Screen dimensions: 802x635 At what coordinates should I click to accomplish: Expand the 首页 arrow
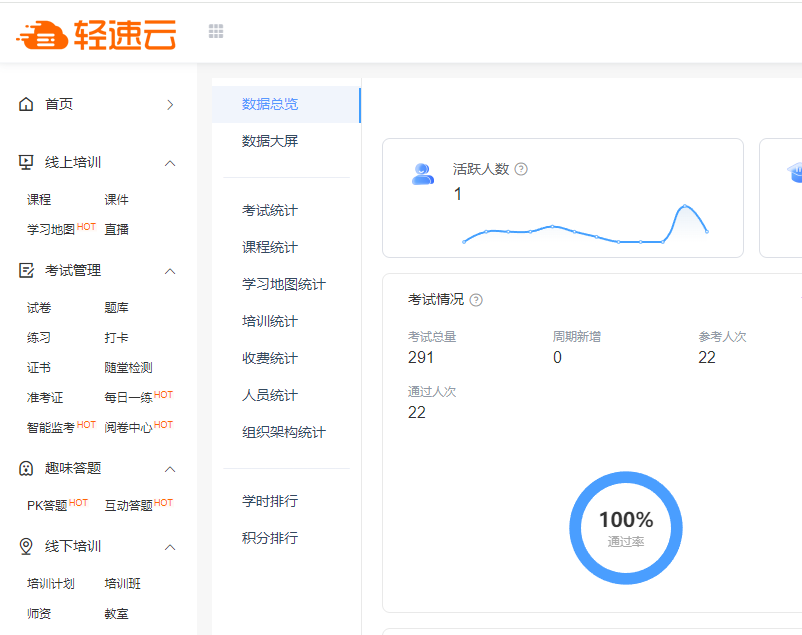(170, 104)
